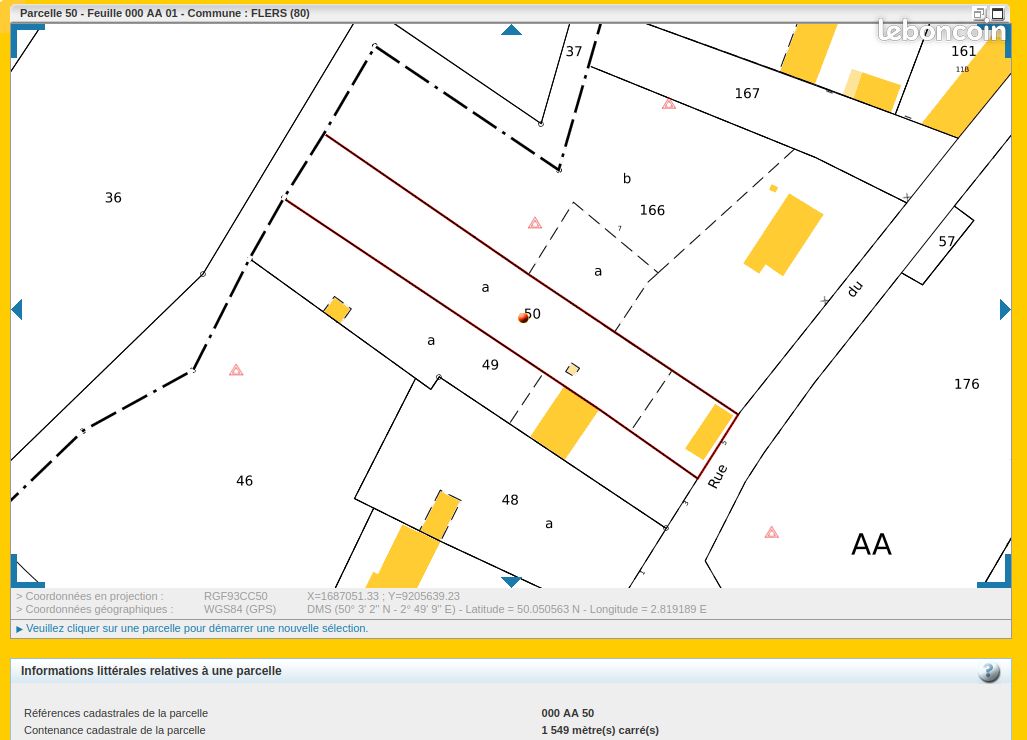Click the RGF93CC50 projection label
Image resolution: width=1027 pixels, height=740 pixels.
[x=236, y=596]
